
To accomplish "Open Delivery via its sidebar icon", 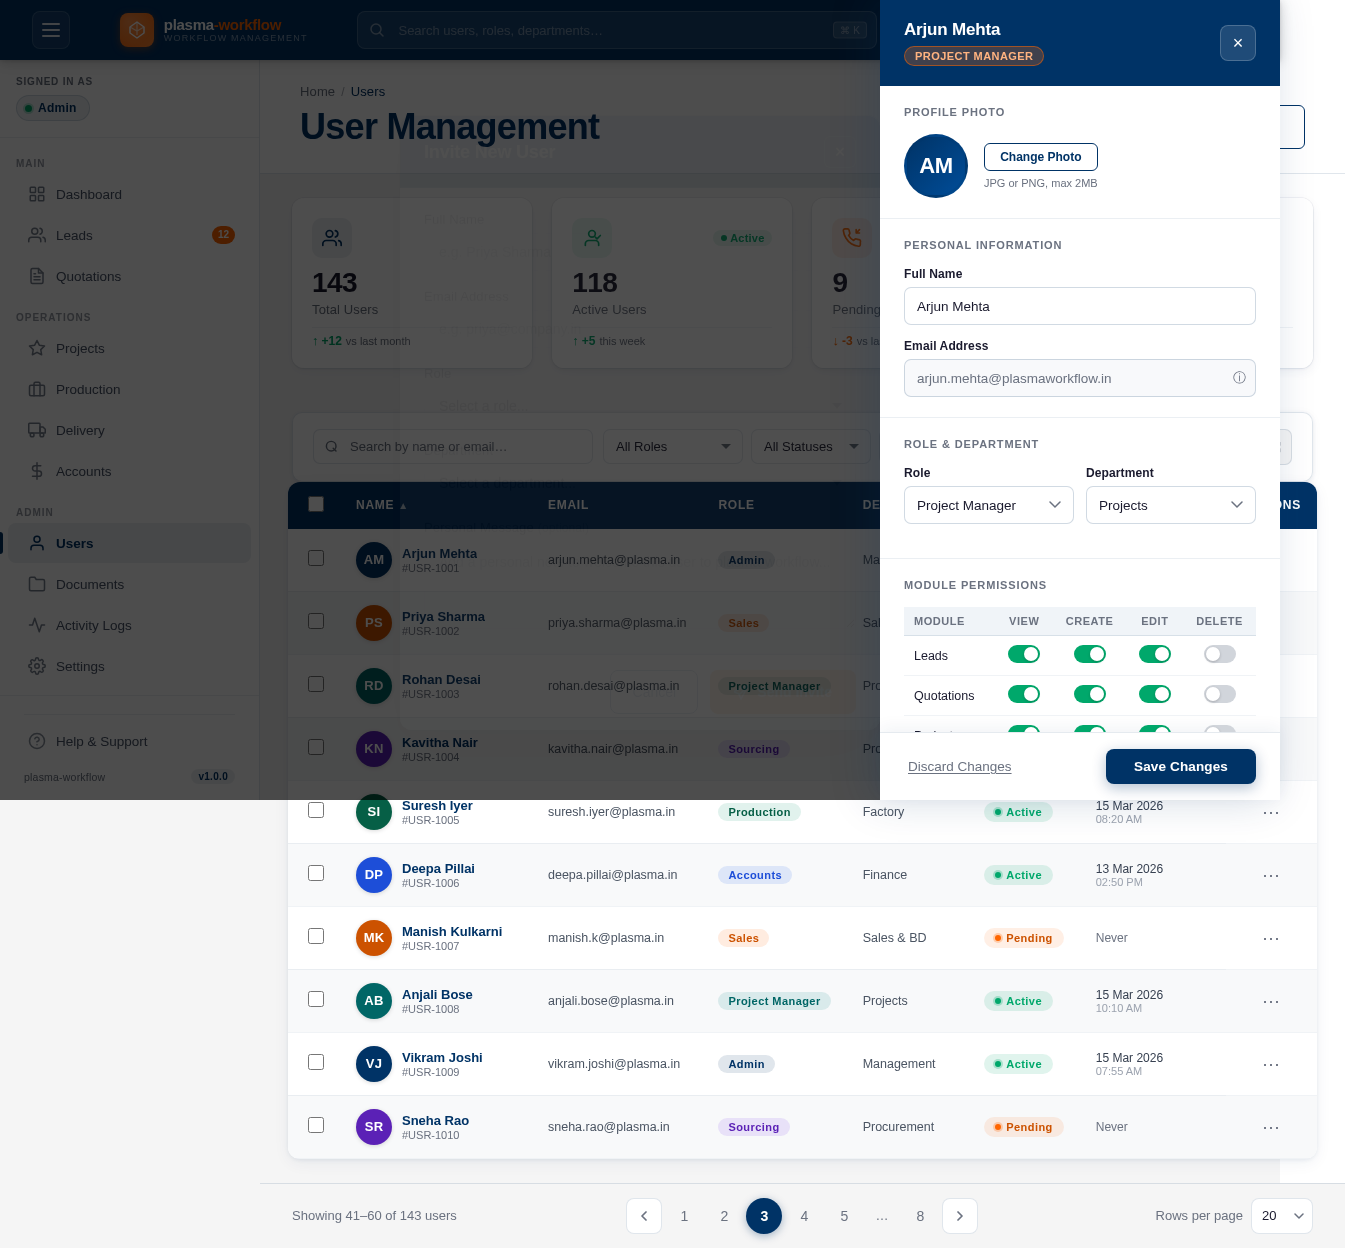I will [37, 430].
